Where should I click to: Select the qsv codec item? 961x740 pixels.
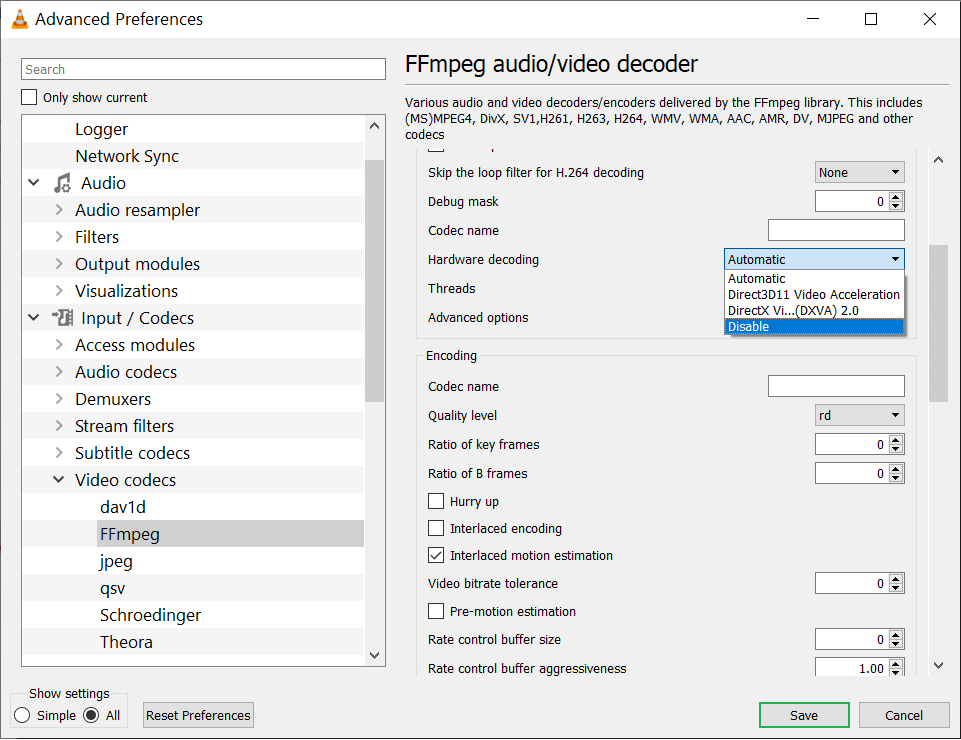[x=112, y=588]
